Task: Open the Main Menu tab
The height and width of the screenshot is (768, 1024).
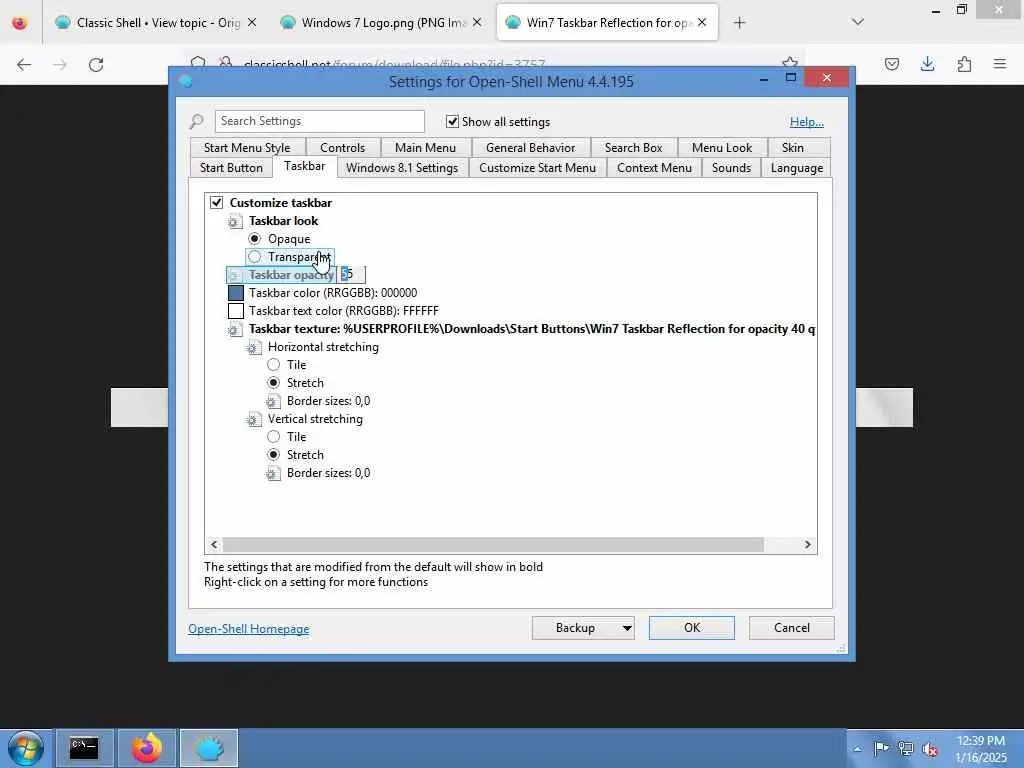Action: (x=425, y=148)
